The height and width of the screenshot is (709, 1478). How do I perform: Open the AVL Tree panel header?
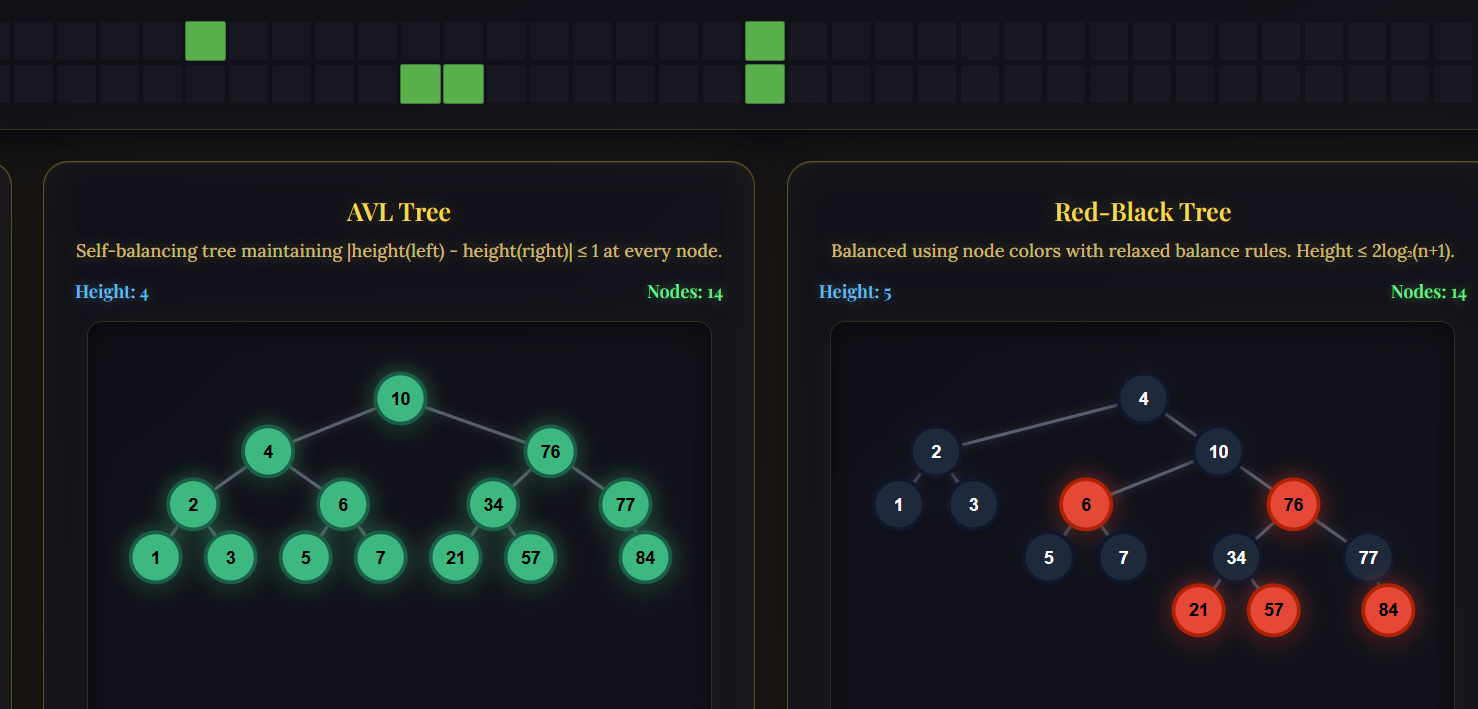click(399, 212)
